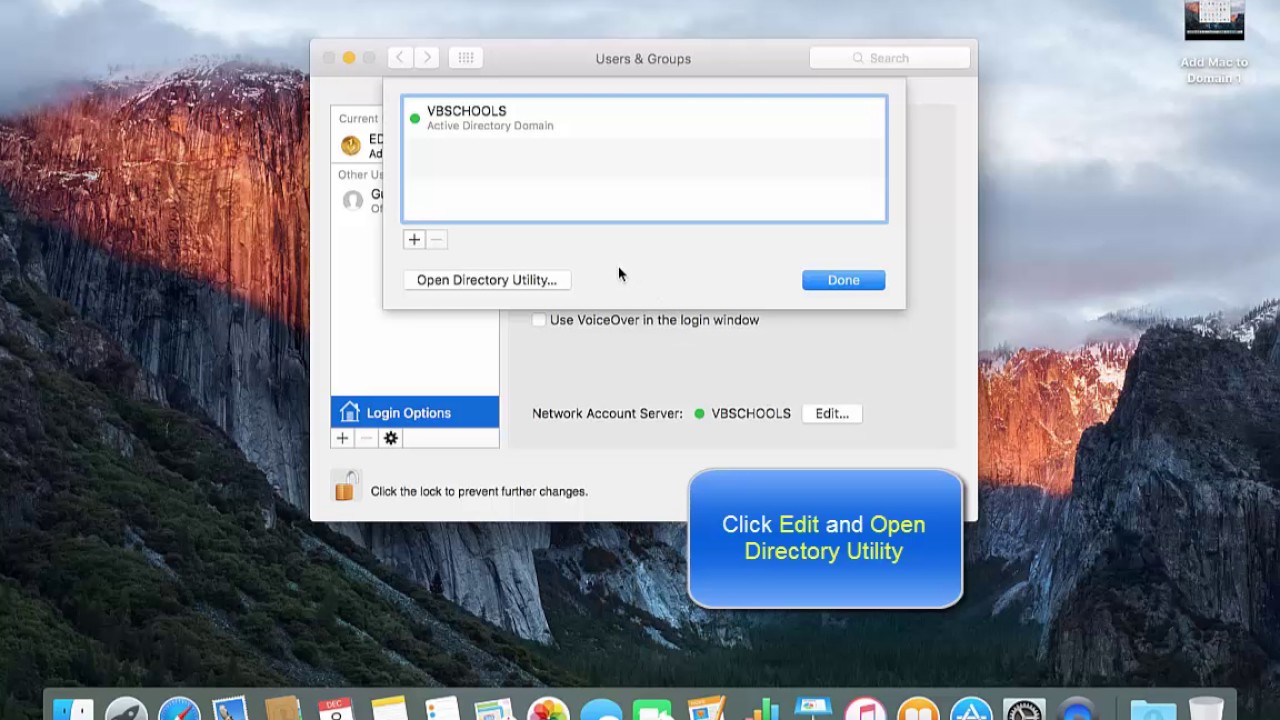Screen dimensions: 1280x720
Task: Toggle Use VoiceOver in the login window
Action: click(x=539, y=320)
